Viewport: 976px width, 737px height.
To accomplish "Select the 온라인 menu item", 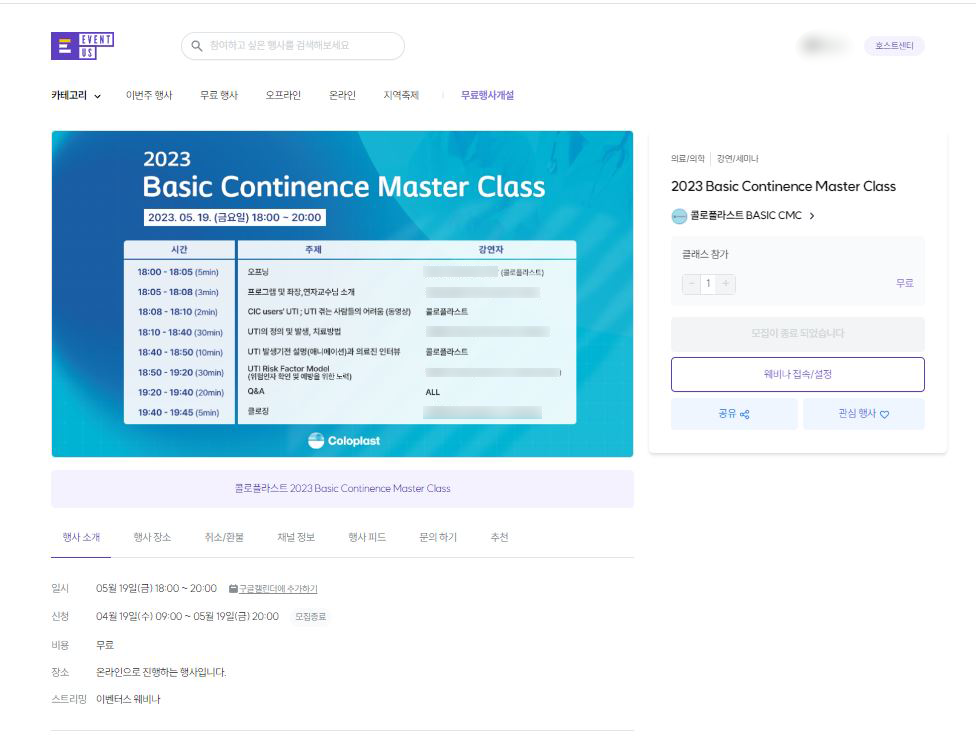I will pos(342,95).
